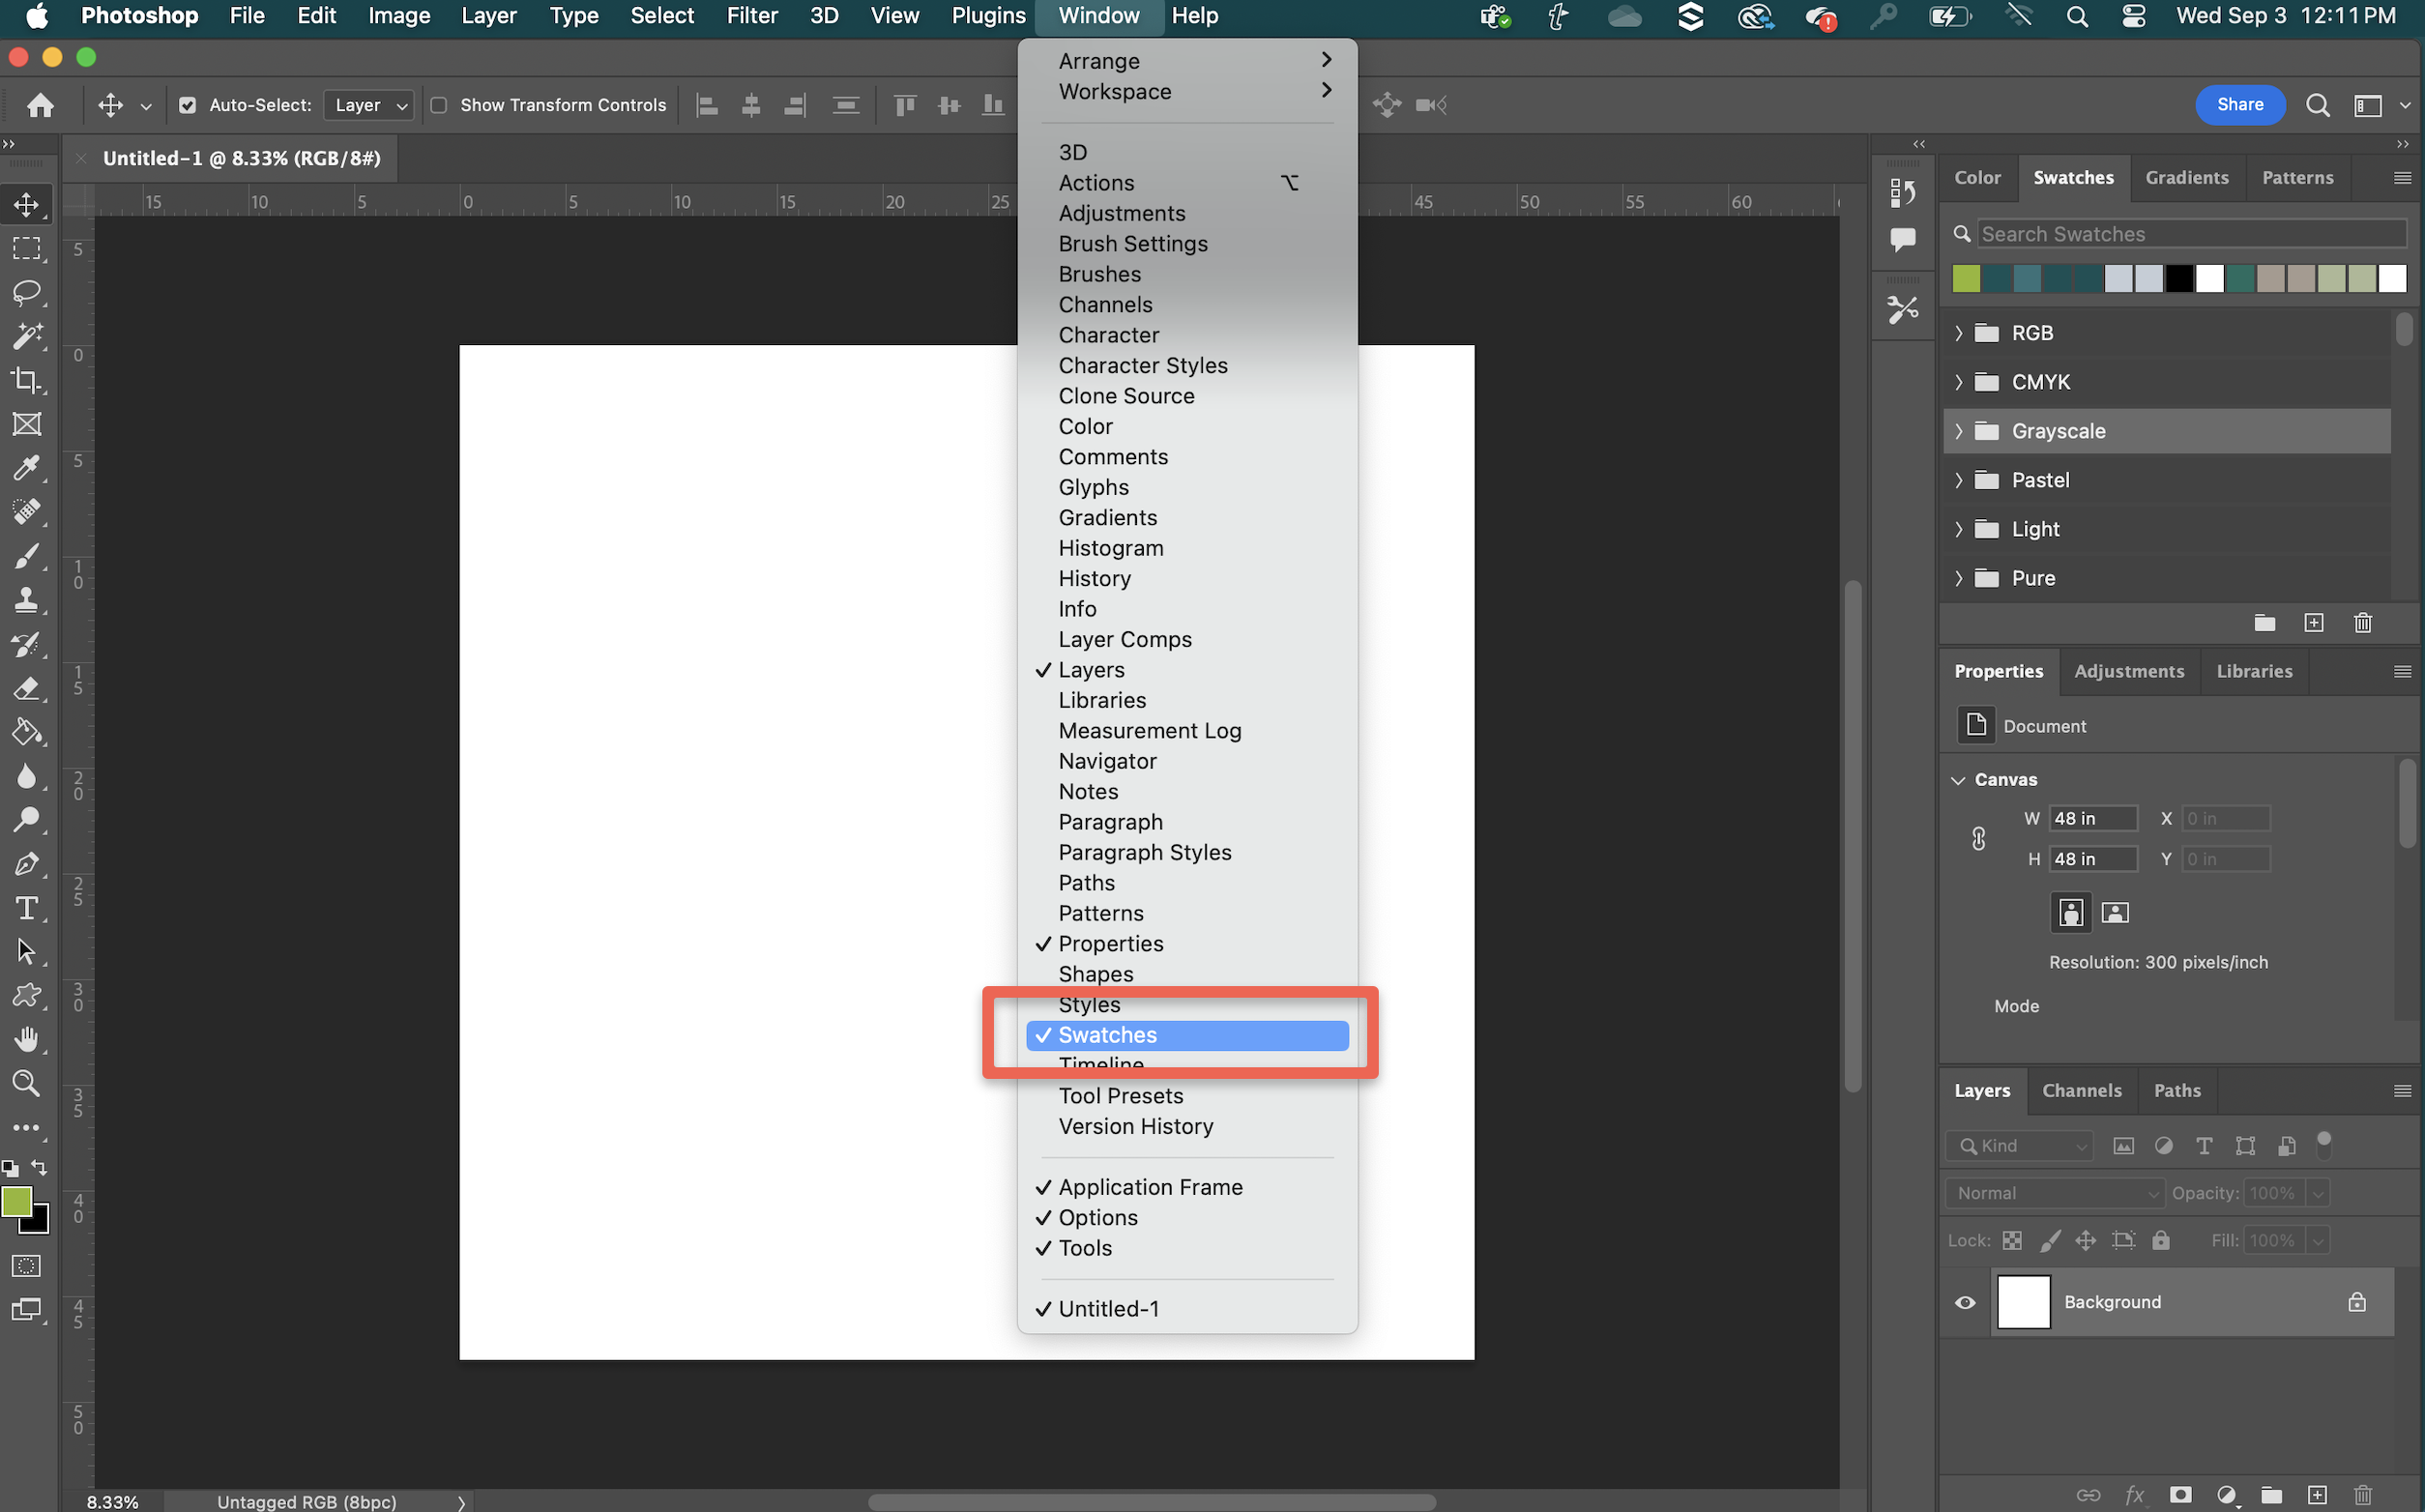The width and height of the screenshot is (2425, 1512).
Task: Select the History Brush tool
Action: tap(27, 644)
